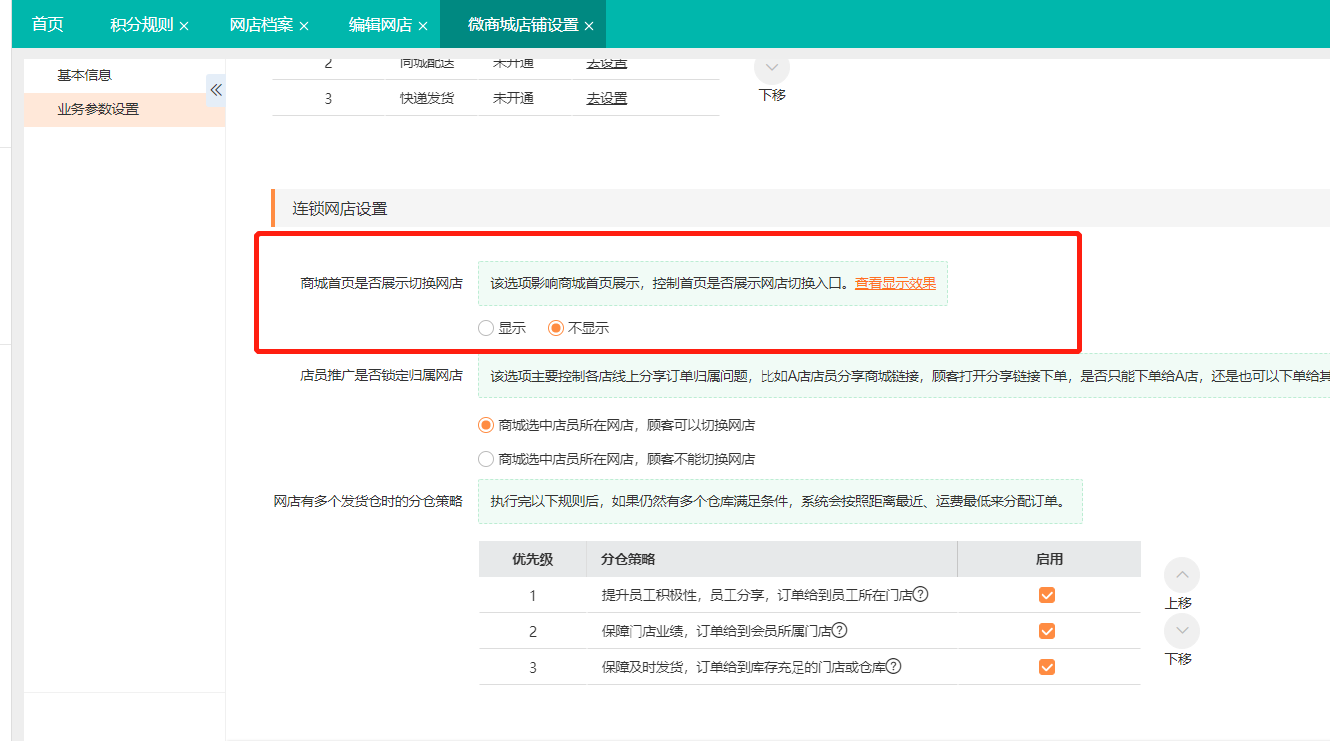Viewport: 1330px width, 741px height.
Task: Select 显示 radio for store switching
Action: [x=486, y=328]
